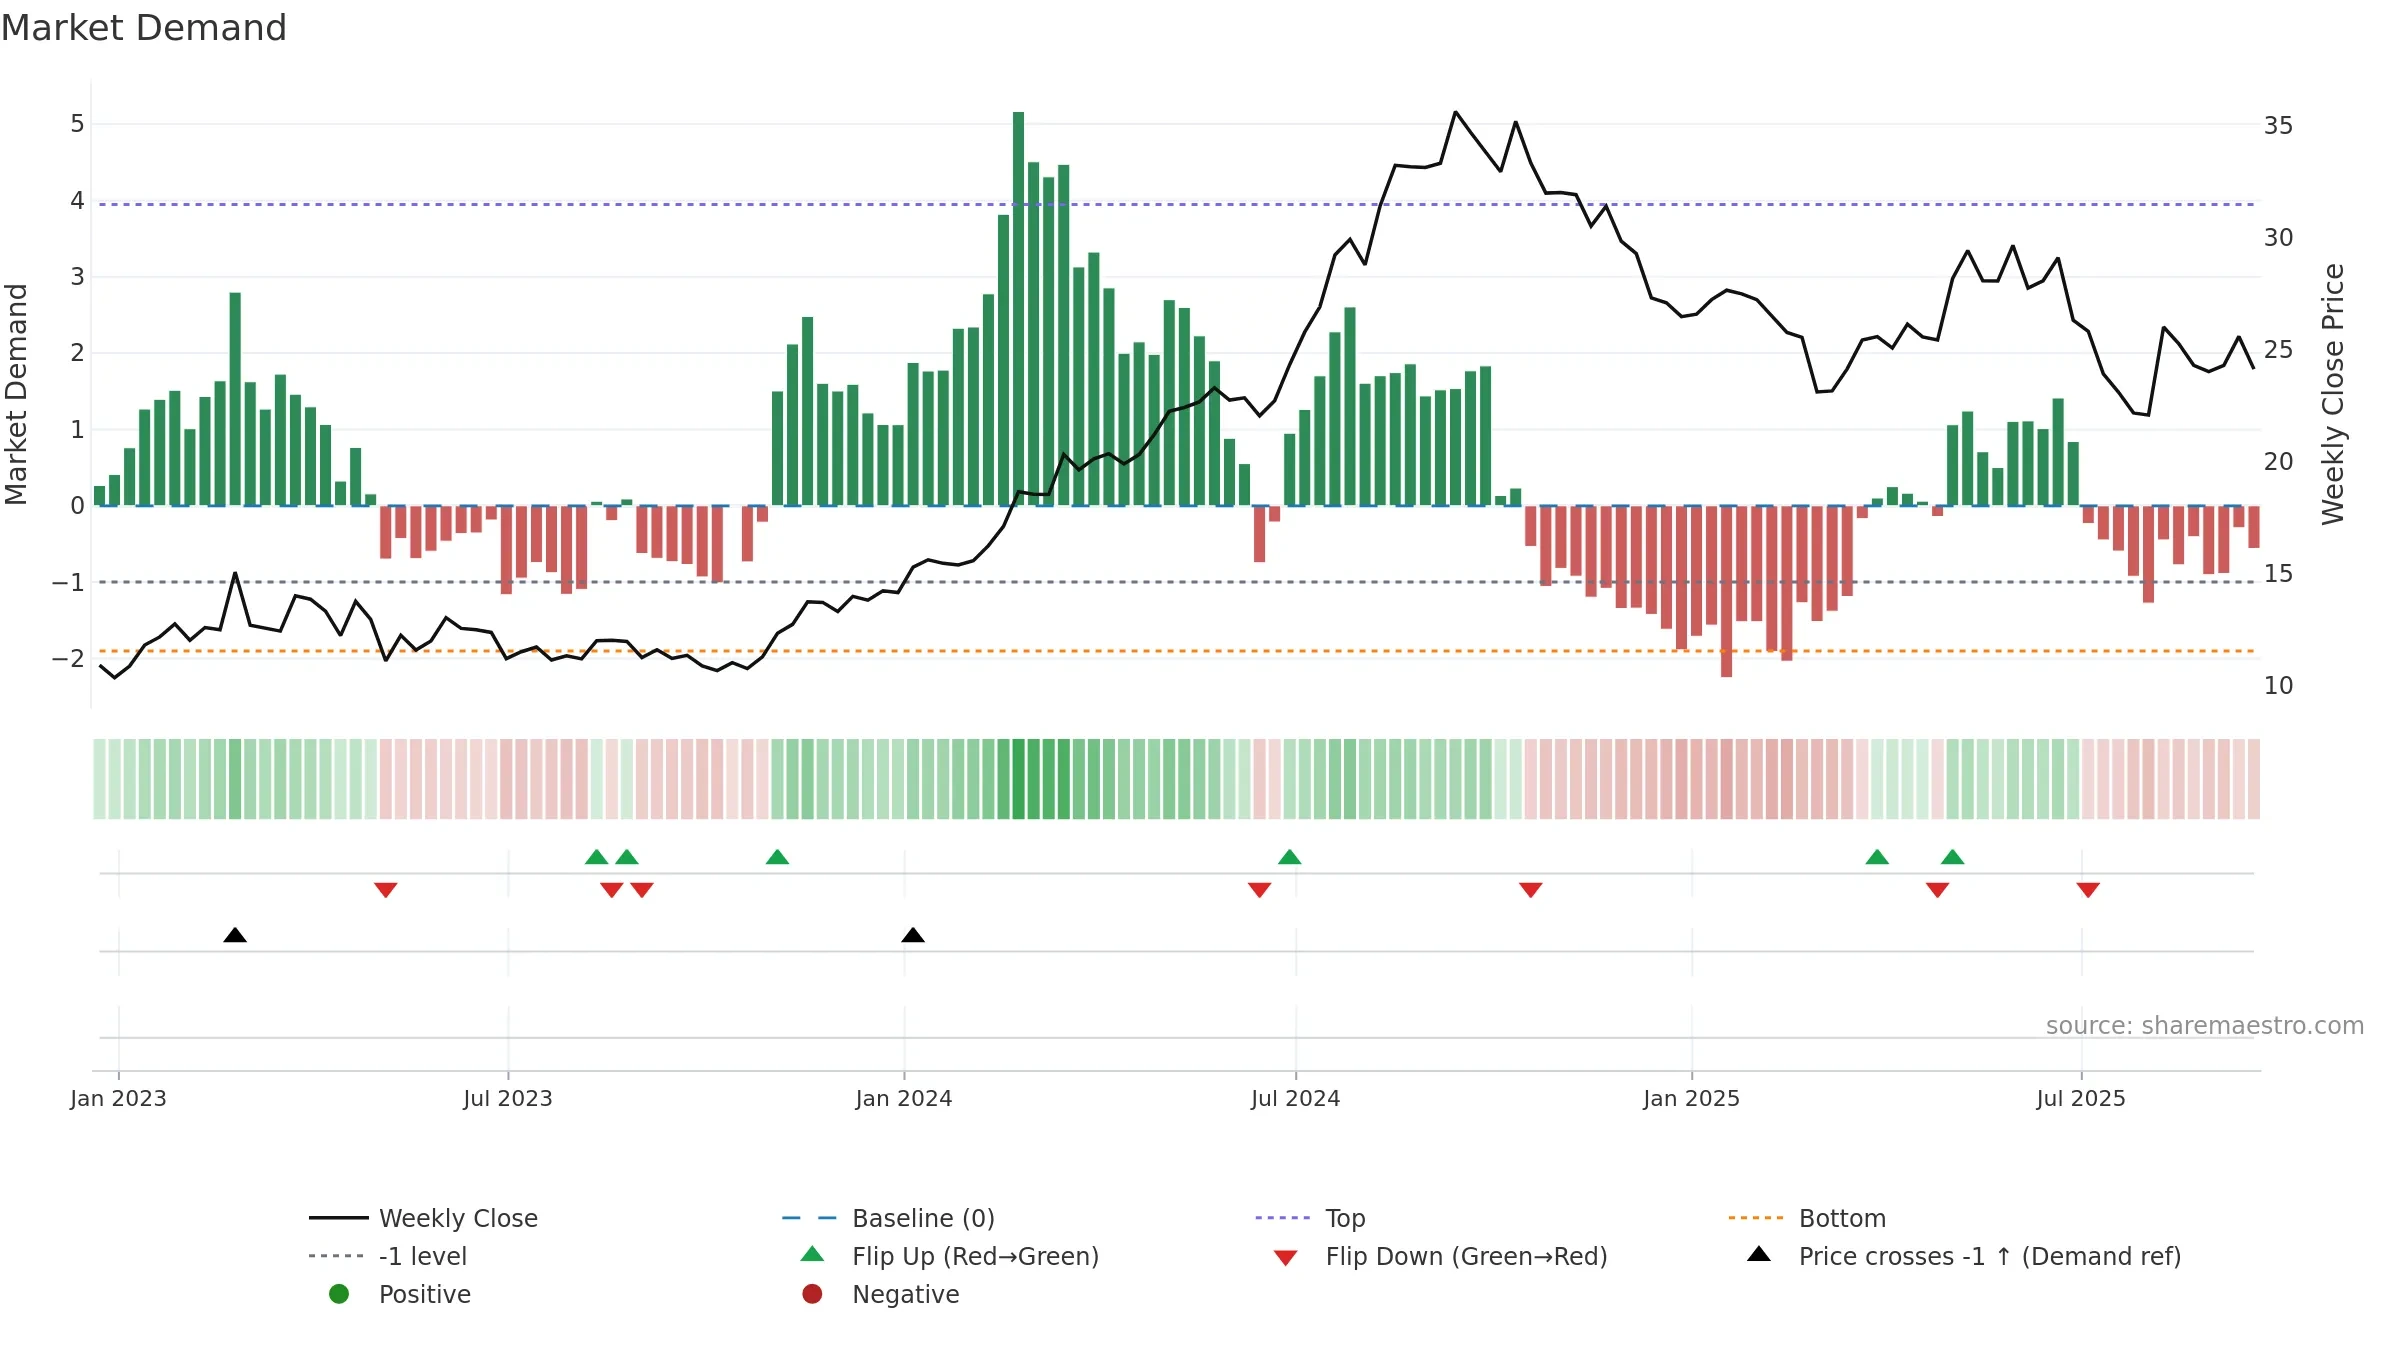2400x1350 pixels.
Task: Click the Flip Down marker just before Jul 2024
Action: pos(1260,890)
